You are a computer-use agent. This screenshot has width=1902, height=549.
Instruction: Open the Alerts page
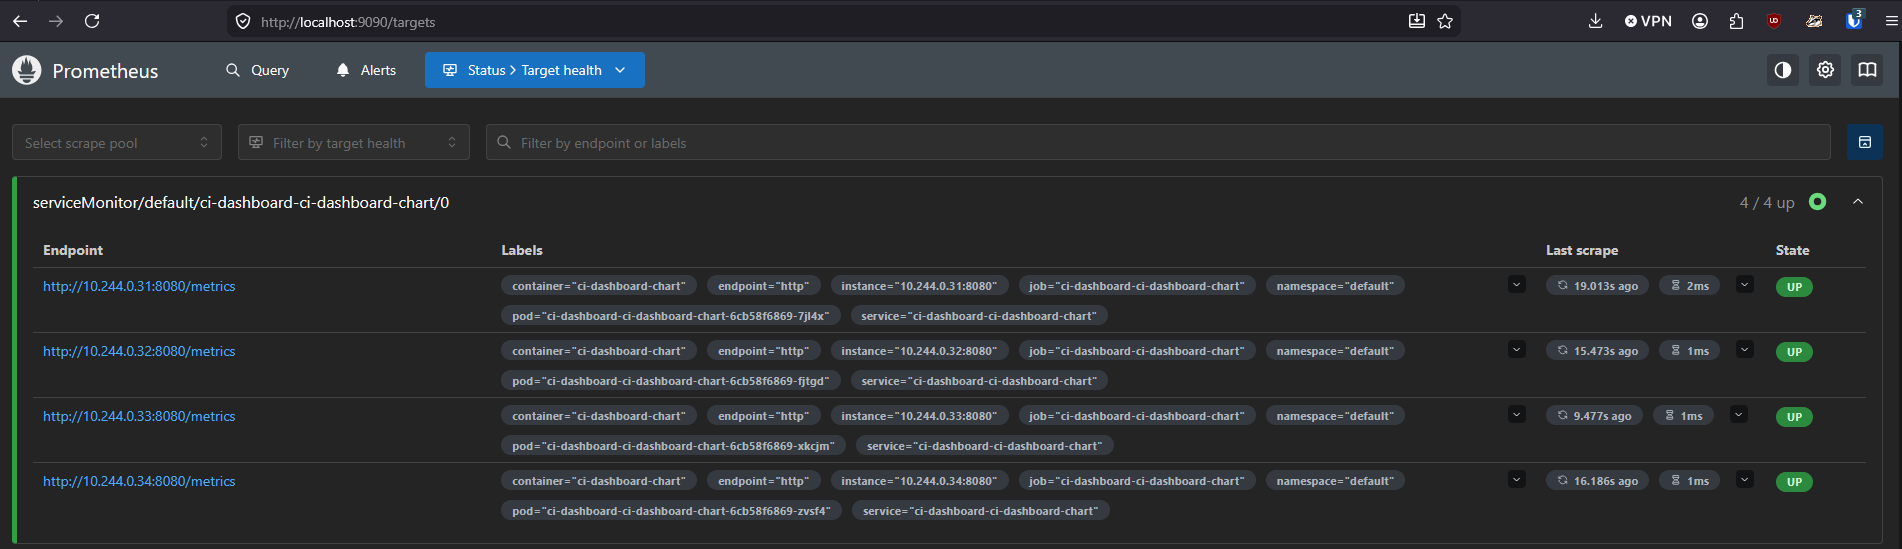pyautogui.click(x=366, y=70)
